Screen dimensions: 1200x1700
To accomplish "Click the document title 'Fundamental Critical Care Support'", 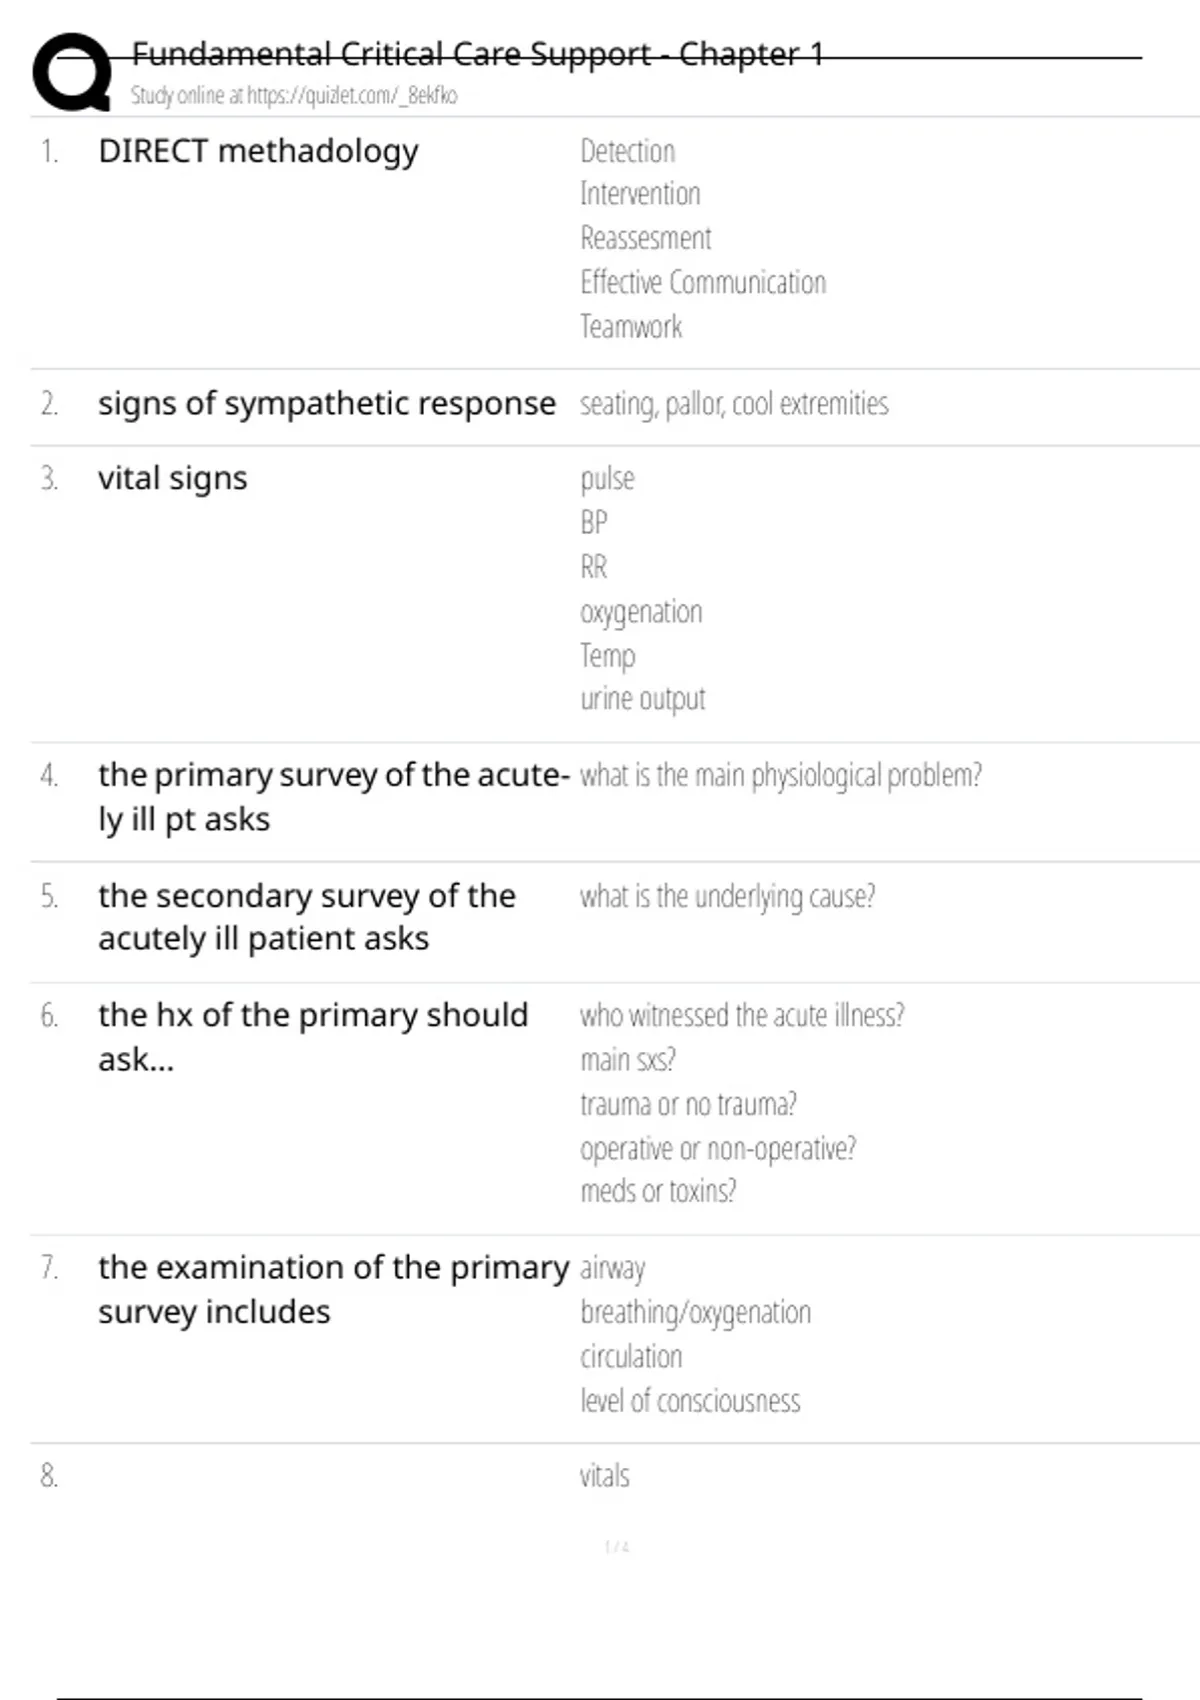I will [x=477, y=54].
